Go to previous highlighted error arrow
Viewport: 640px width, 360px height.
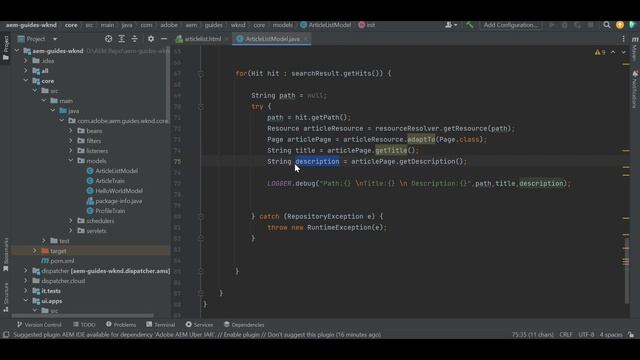point(613,52)
